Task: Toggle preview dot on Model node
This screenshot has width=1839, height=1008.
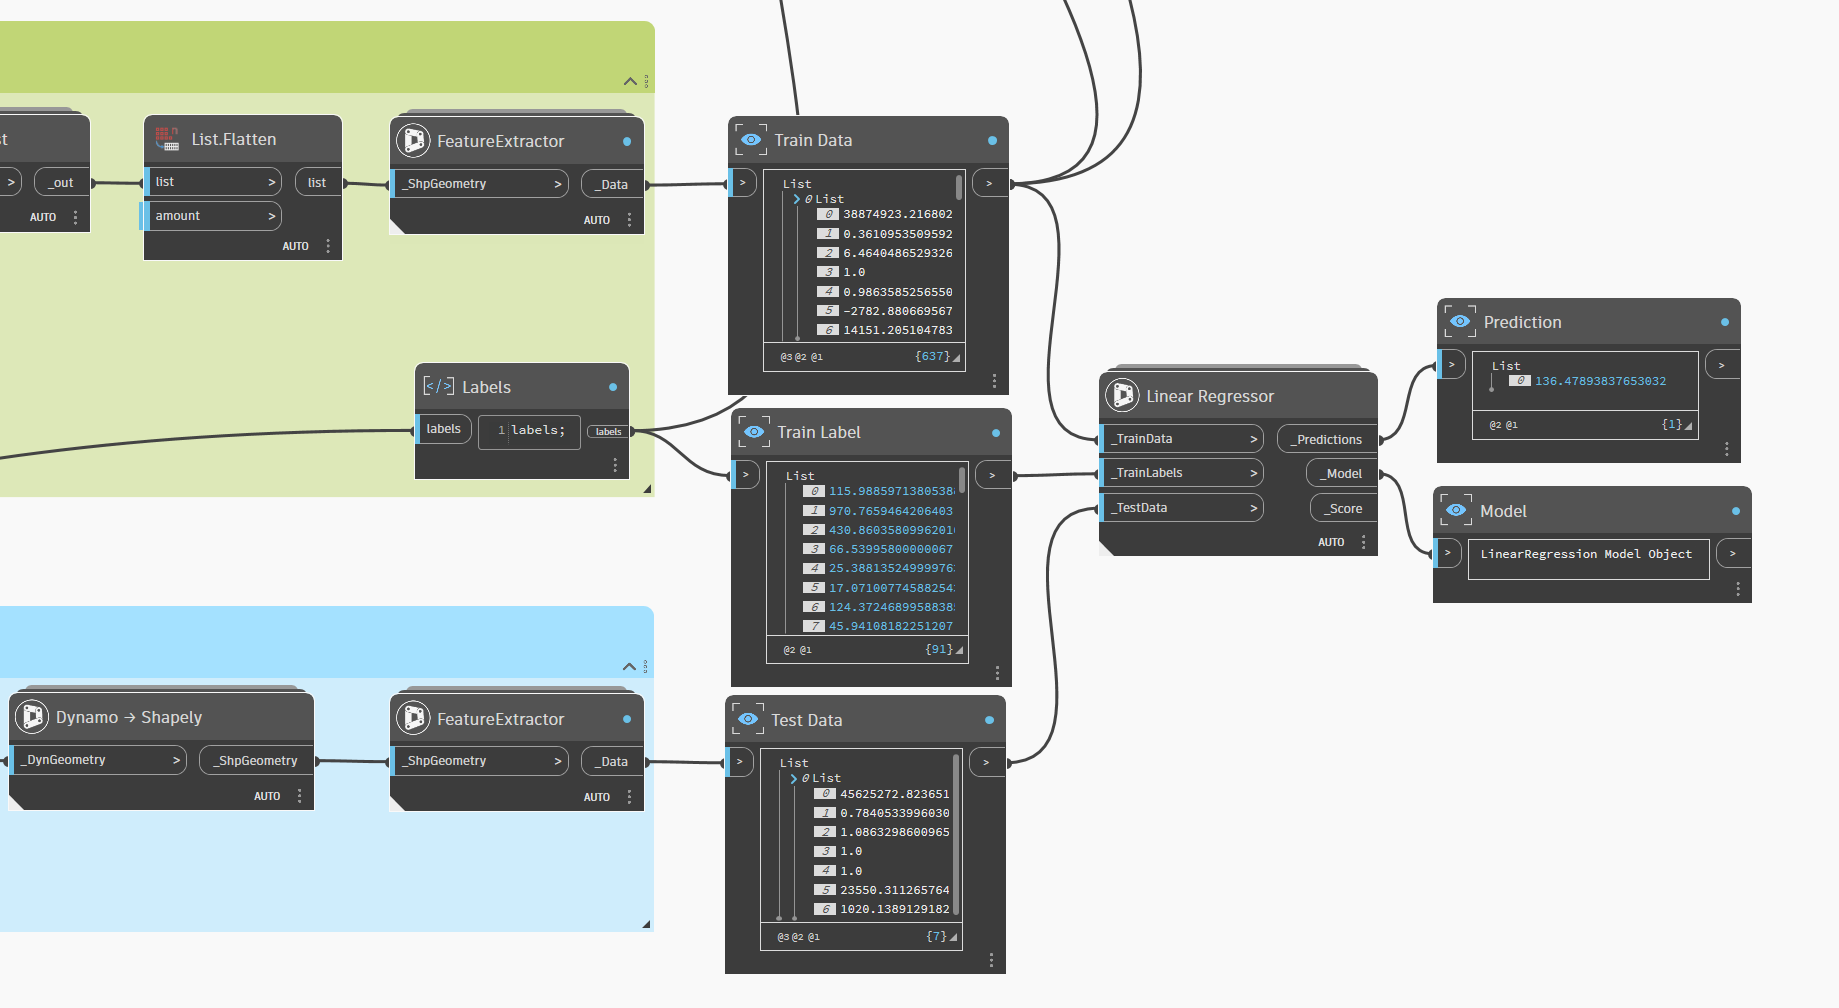Action: click(x=1736, y=511)
